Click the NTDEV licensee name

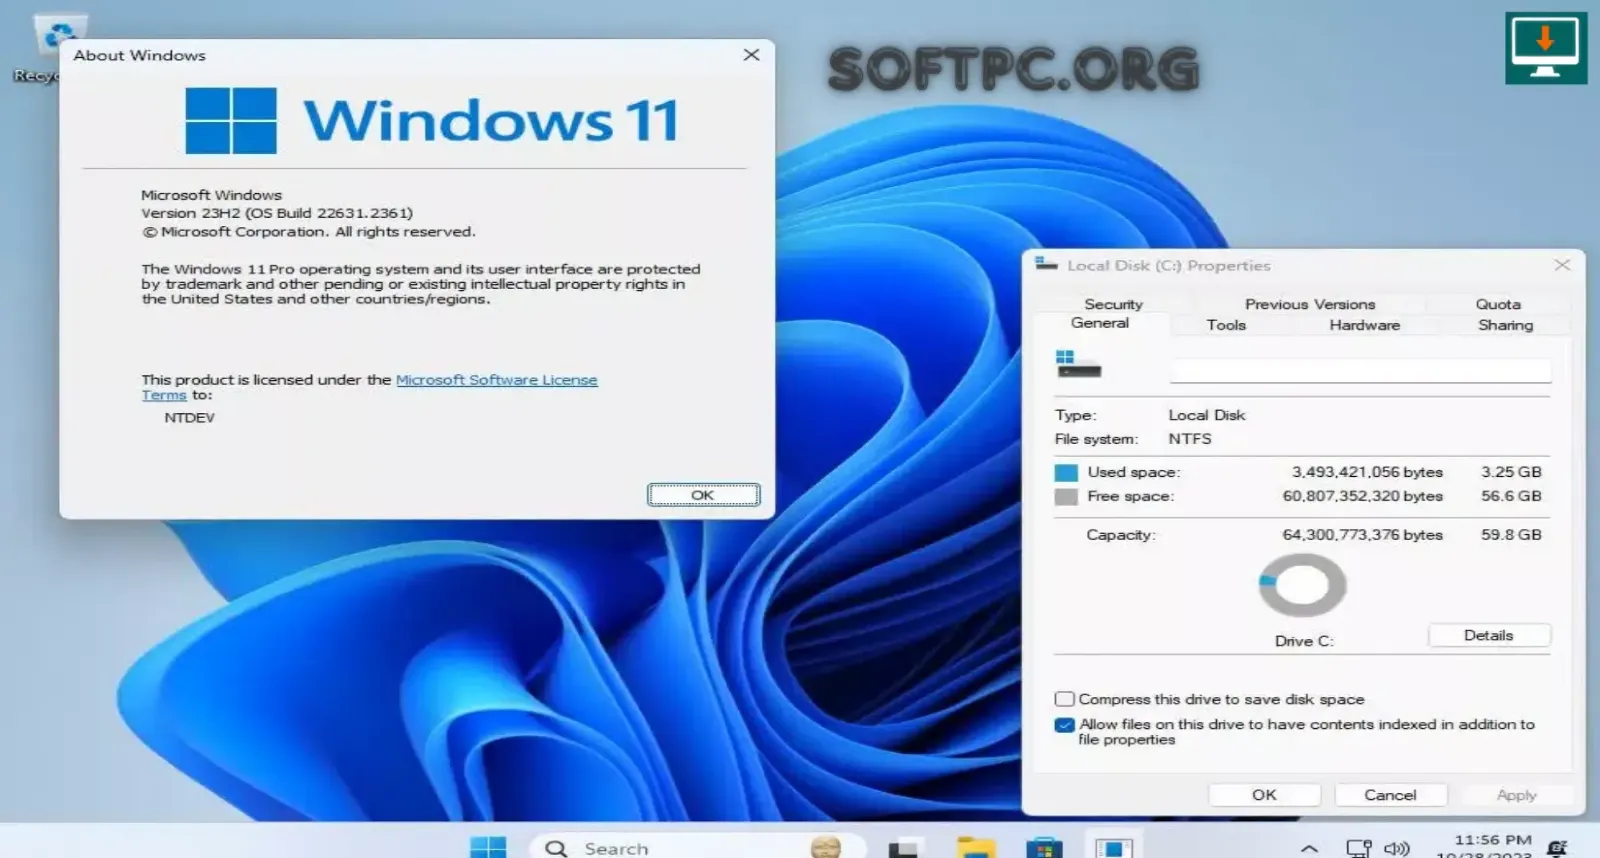point(189,418)
